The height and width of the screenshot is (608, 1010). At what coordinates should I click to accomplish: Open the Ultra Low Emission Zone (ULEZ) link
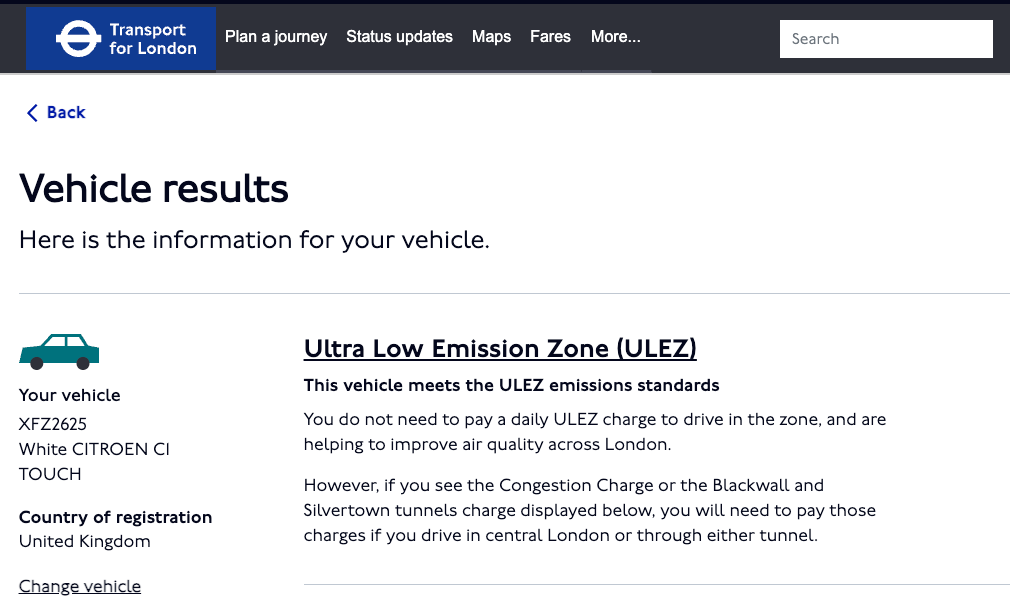click(x=500, y=349)
